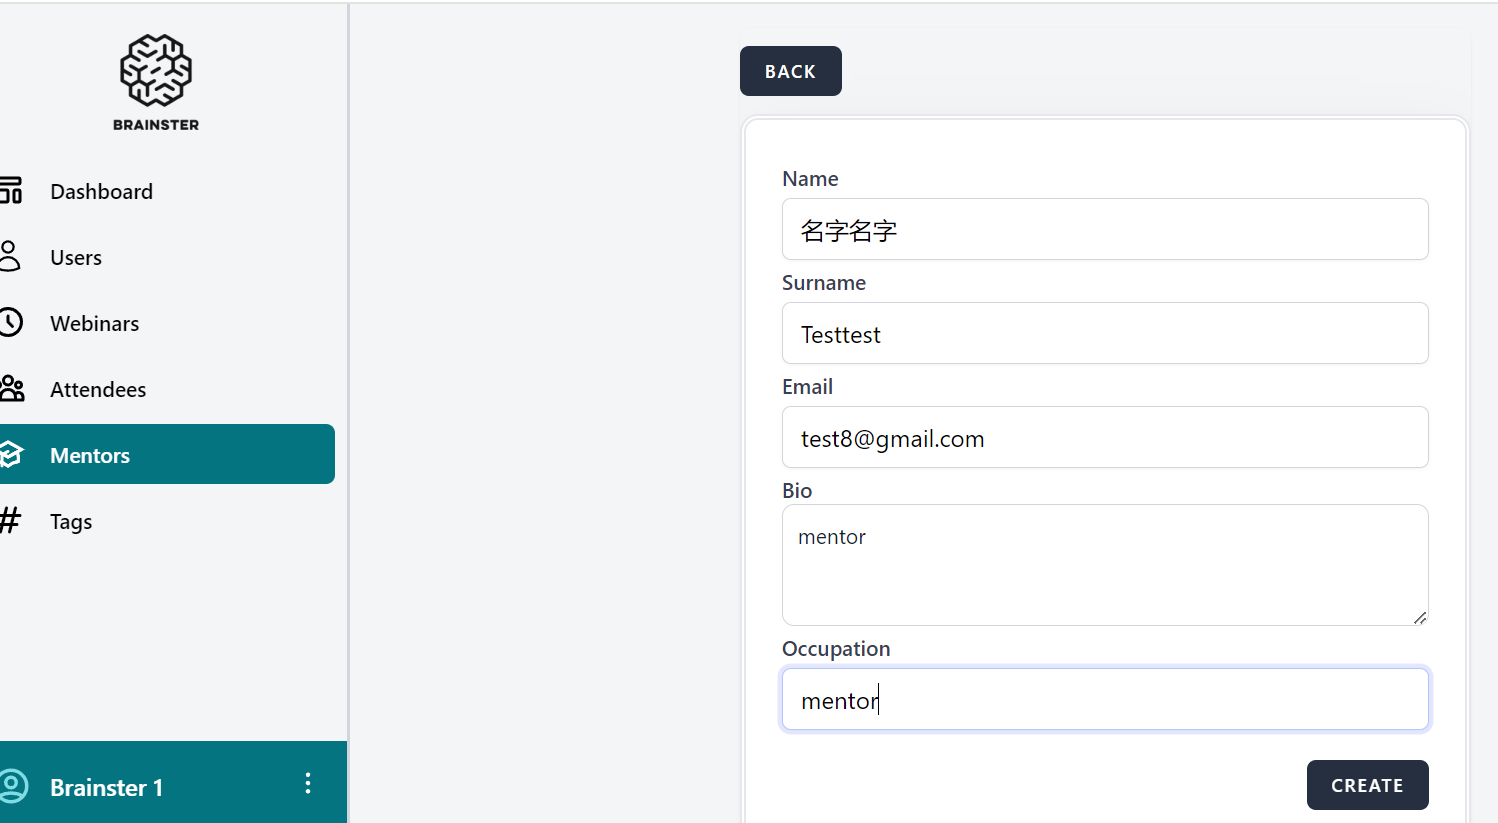Click the Mentors graduation cap icon
1498x823 pixels.
(11, 455)
